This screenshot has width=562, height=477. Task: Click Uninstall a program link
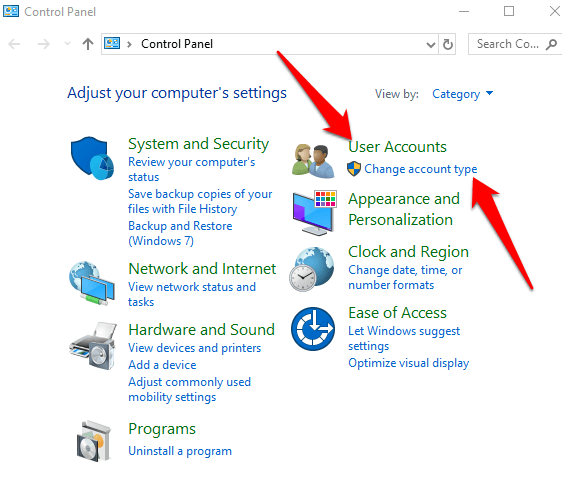click(180, 451)
